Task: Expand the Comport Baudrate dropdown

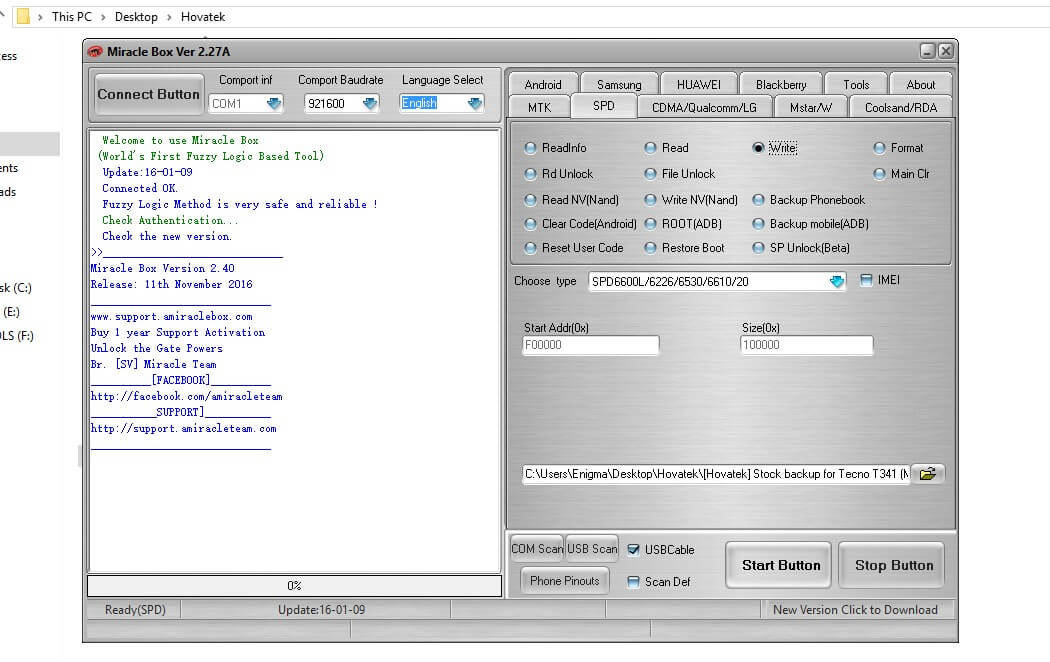Action: click(370, 103)
